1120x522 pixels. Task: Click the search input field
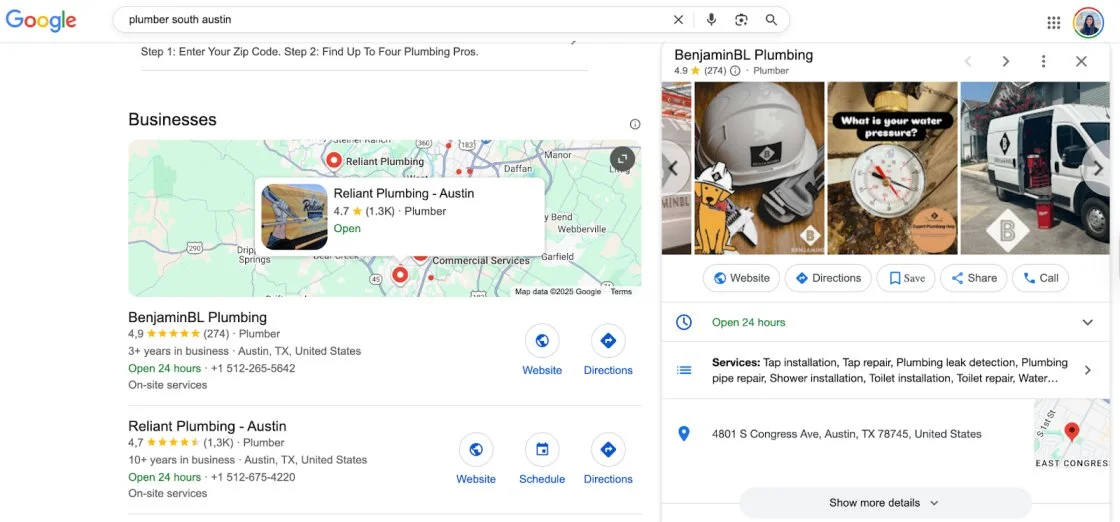coord(393,20)
